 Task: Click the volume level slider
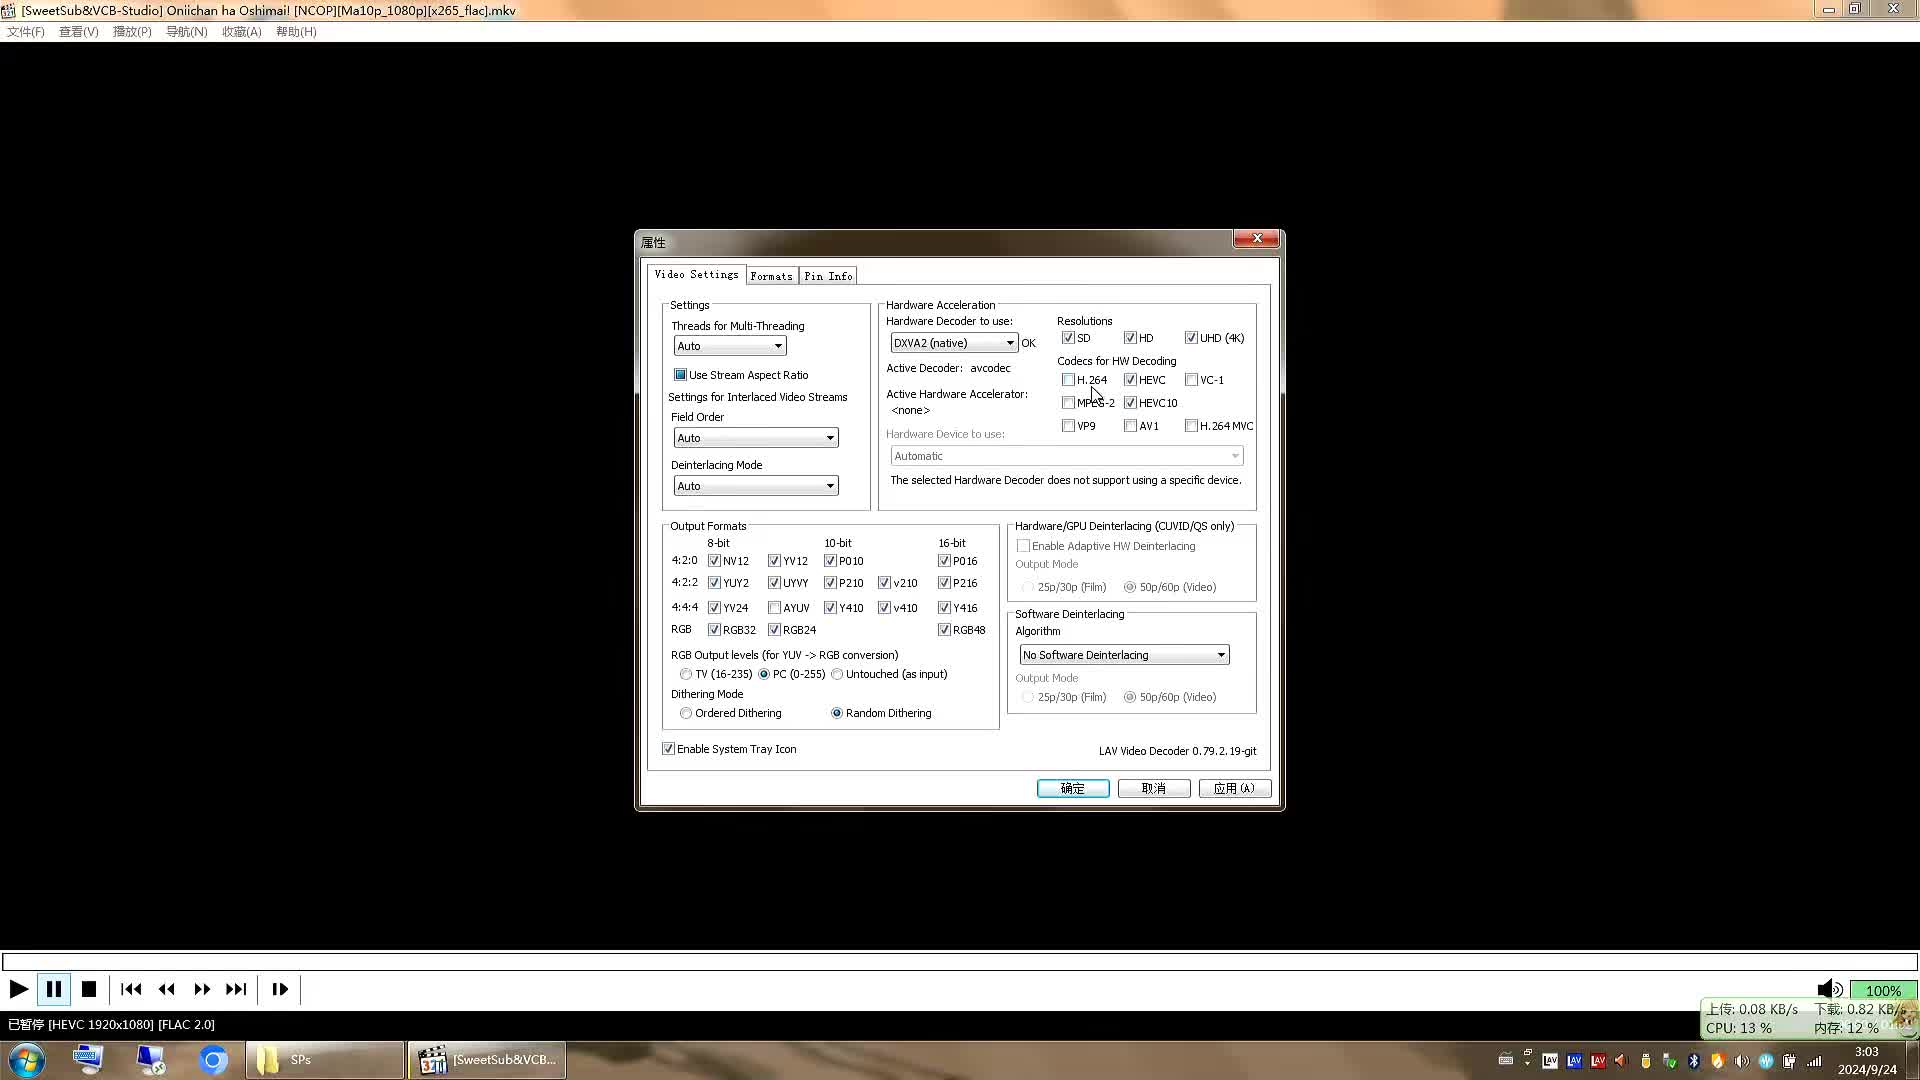coord(1884,989)
